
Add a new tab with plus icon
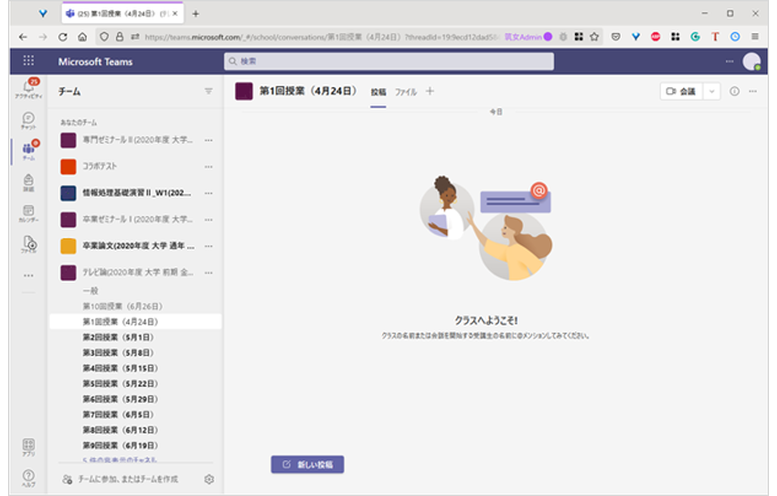point(430,91)
